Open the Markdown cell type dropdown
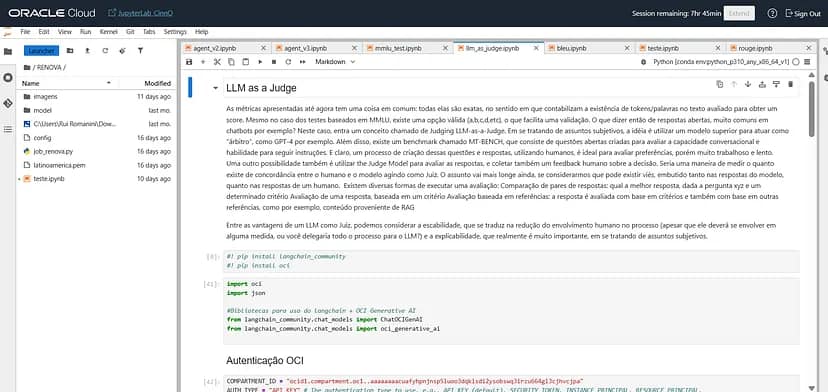 click(335, 62)
